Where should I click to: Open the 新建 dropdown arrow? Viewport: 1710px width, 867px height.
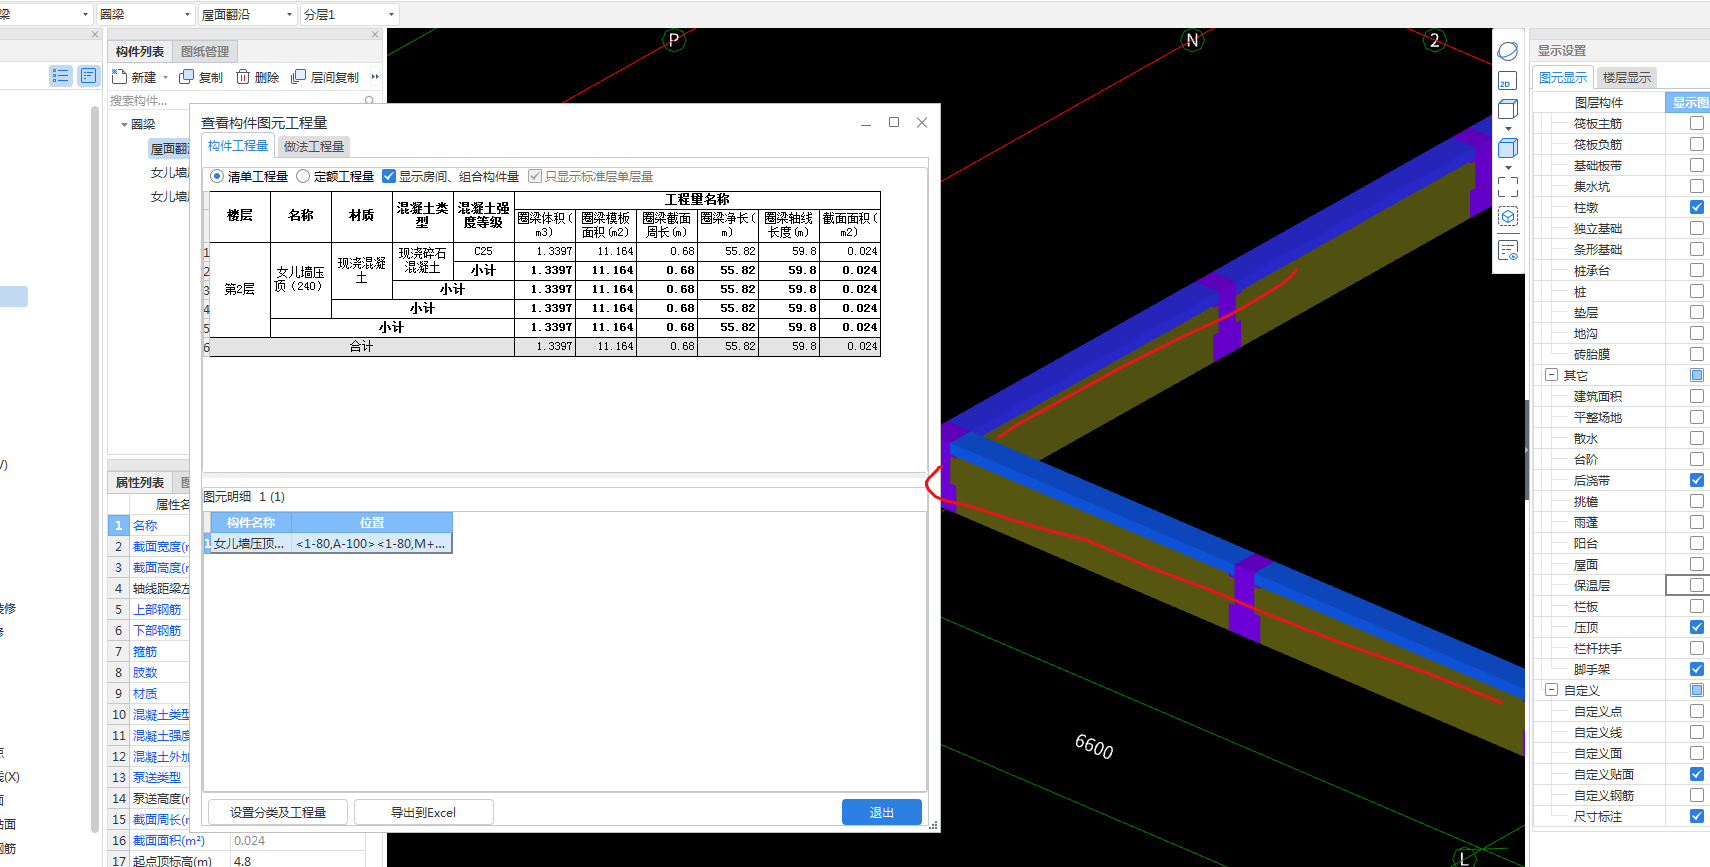pyautogui.click(x=166, y=77)
